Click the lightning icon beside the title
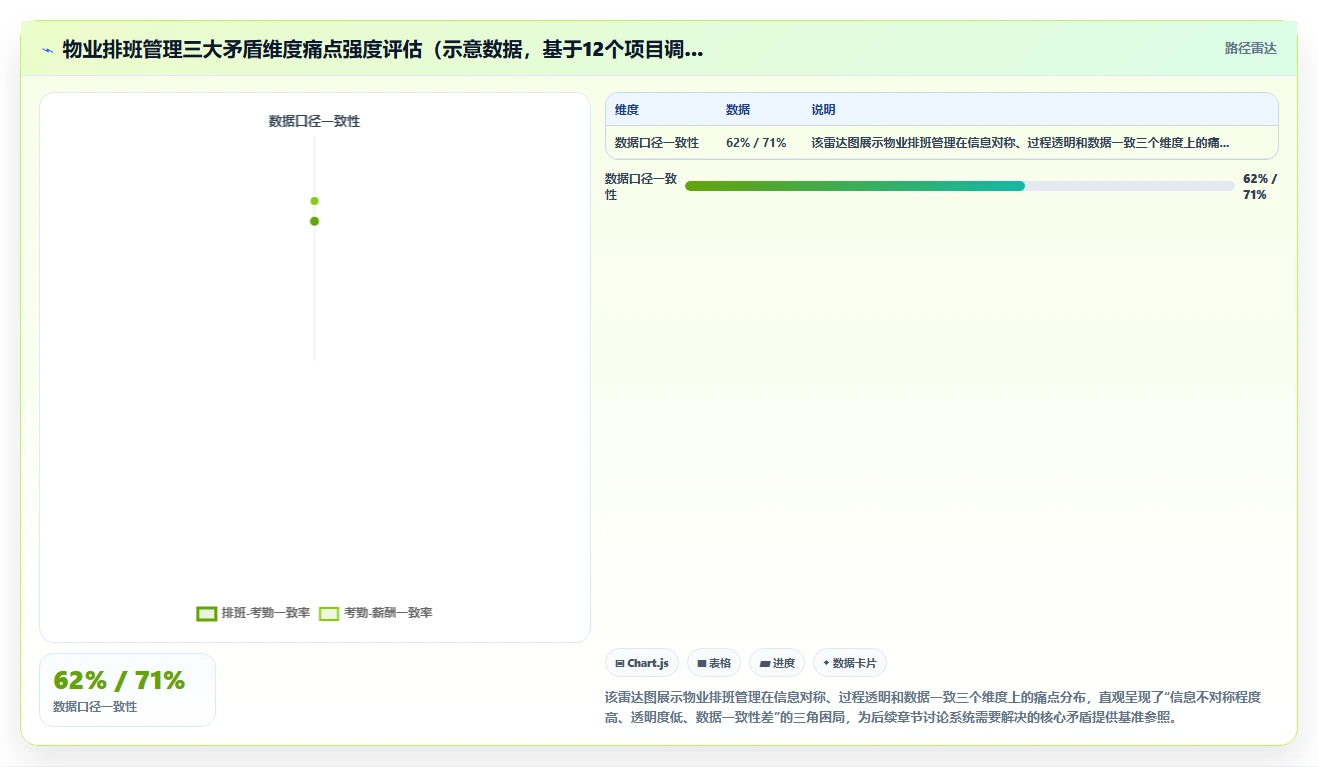 pos(48,50)
